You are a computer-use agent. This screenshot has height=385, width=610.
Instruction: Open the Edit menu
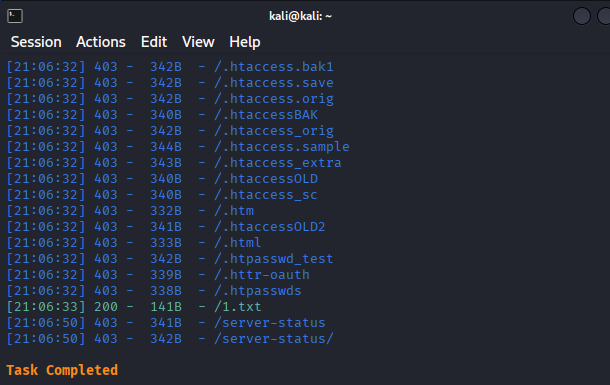click(154, 42)
